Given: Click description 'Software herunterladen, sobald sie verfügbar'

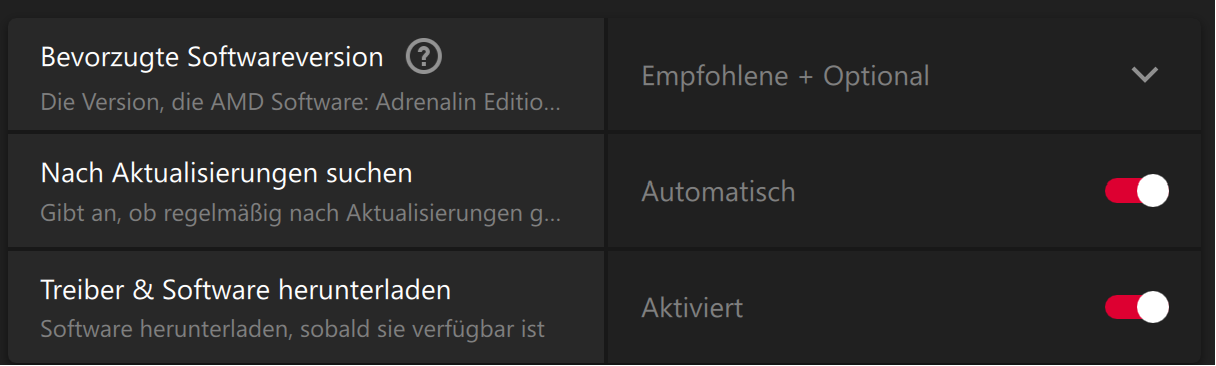Looking at the screenshot, I should tap(293, 329).
